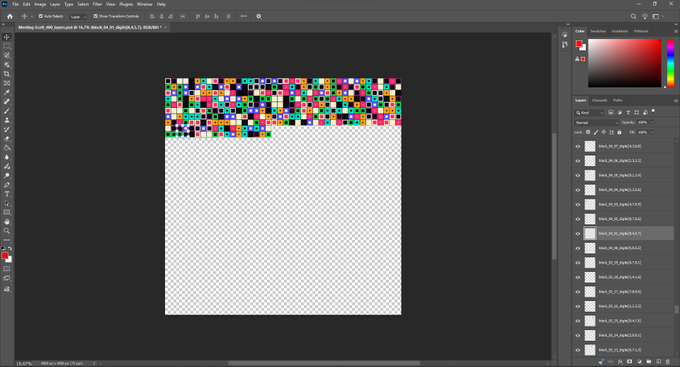This screenshot has height=367, width=680.
Task: Click the options bar gear icon
Action: coord(259,16)
